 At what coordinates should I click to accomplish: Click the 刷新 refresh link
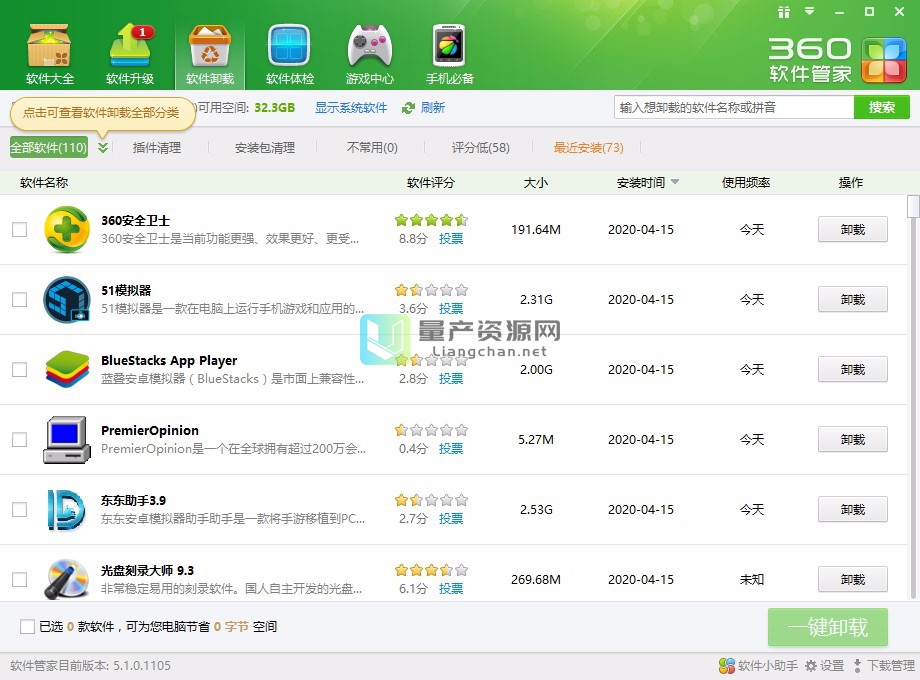tap(432, 108)
